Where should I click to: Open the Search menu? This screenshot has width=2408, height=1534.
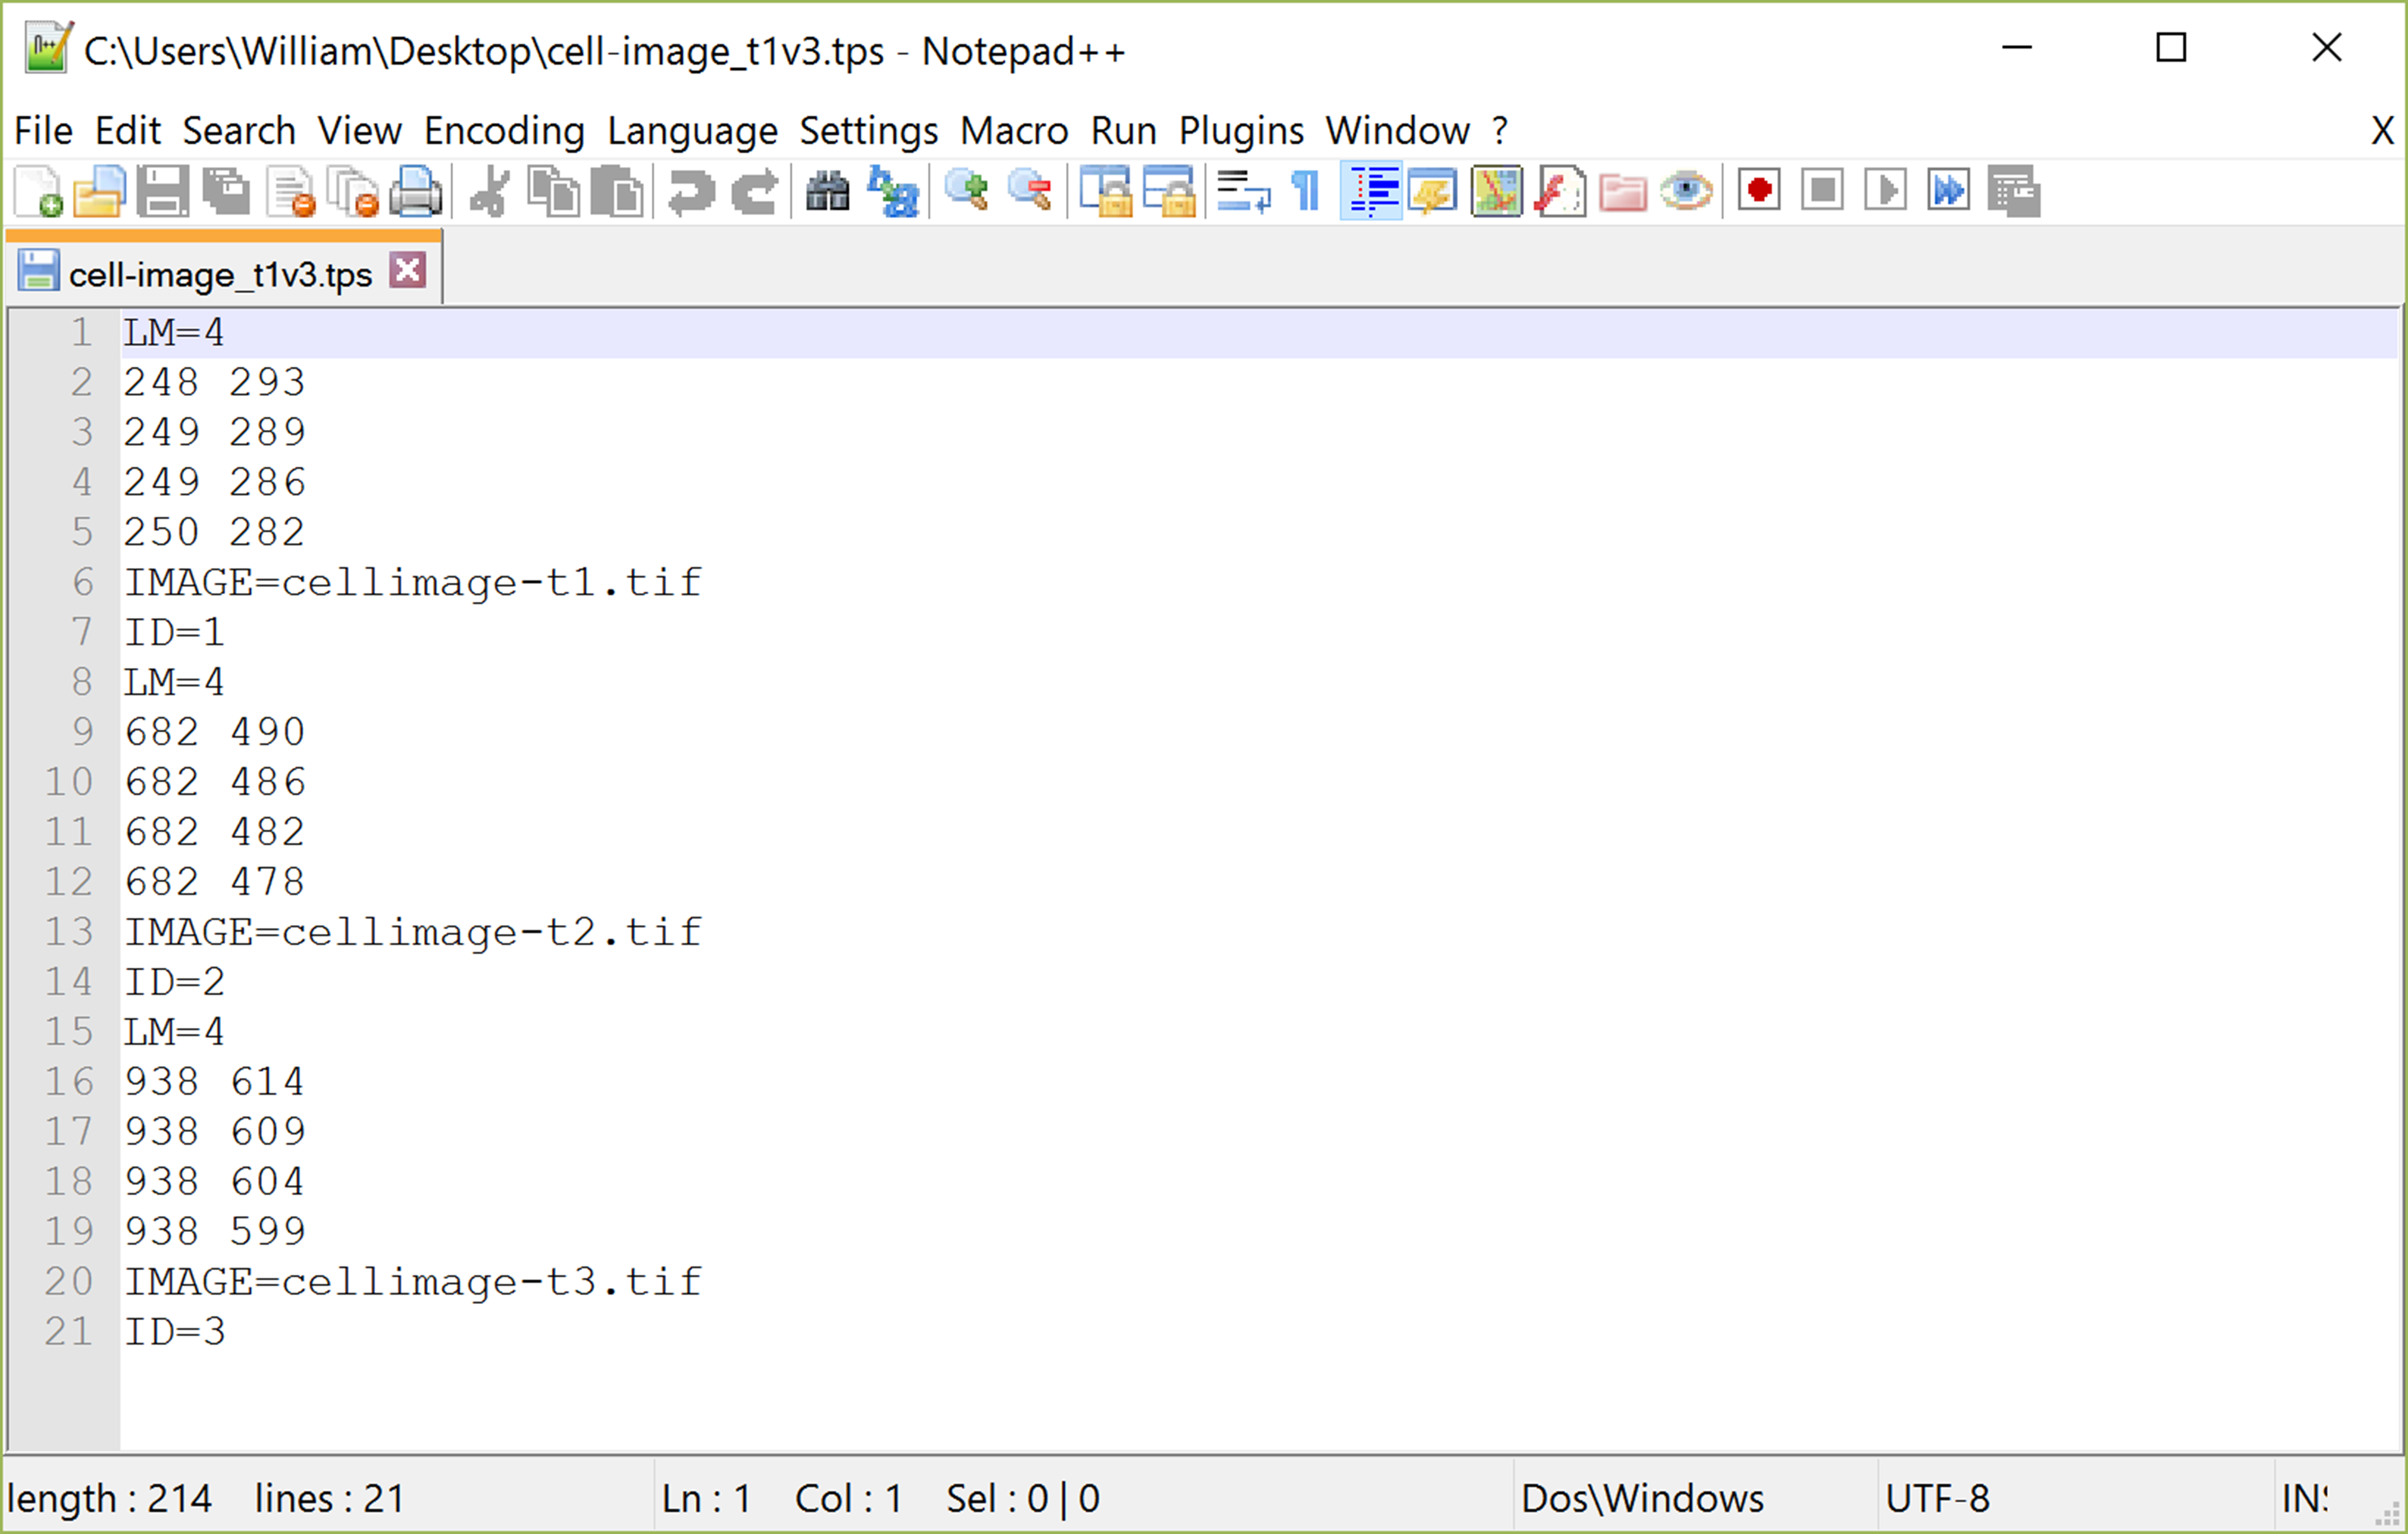pyautogui.click(x=239, y=131)
